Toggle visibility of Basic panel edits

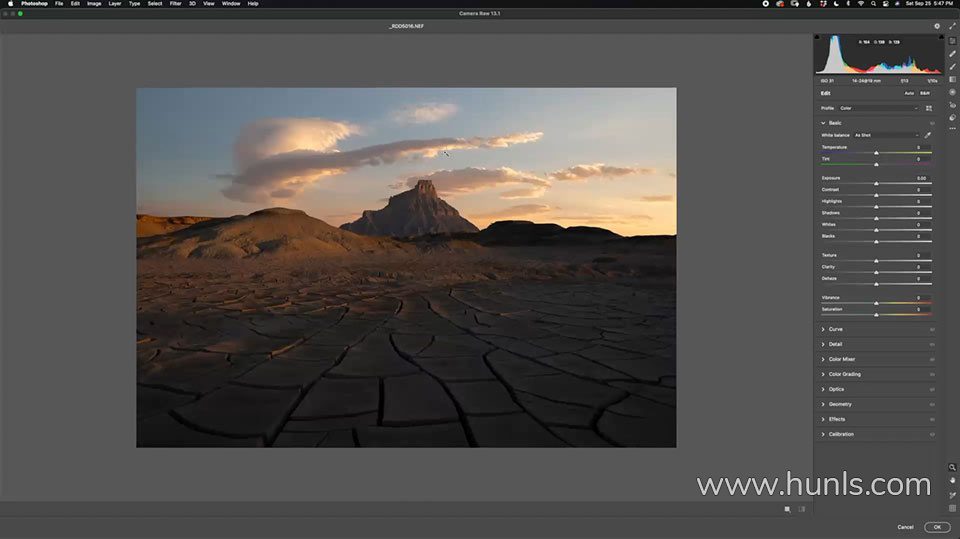pos(932,123)
